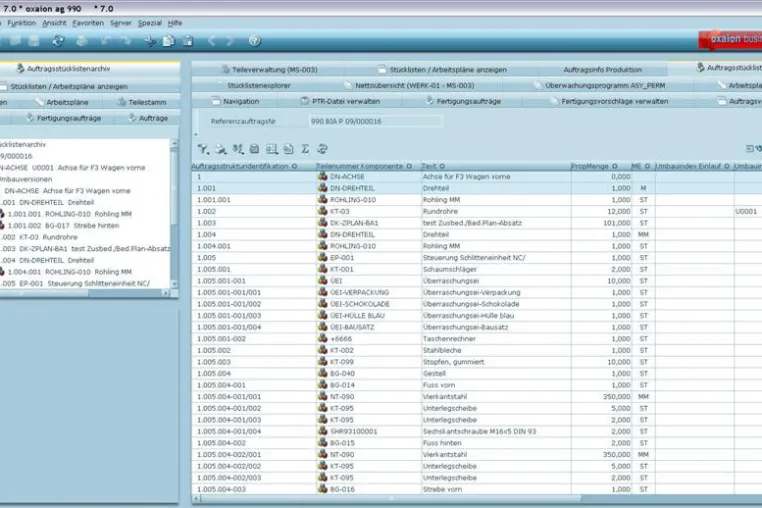Open the Server menu
The width and height of the screenshot is (762, 508).
pos(121,23)
